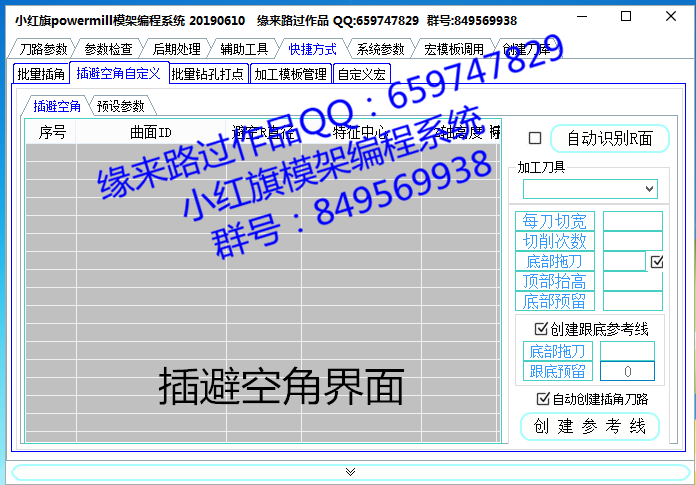Click the 切削次数 label button
696x485 pixels.
click(554, 241)
